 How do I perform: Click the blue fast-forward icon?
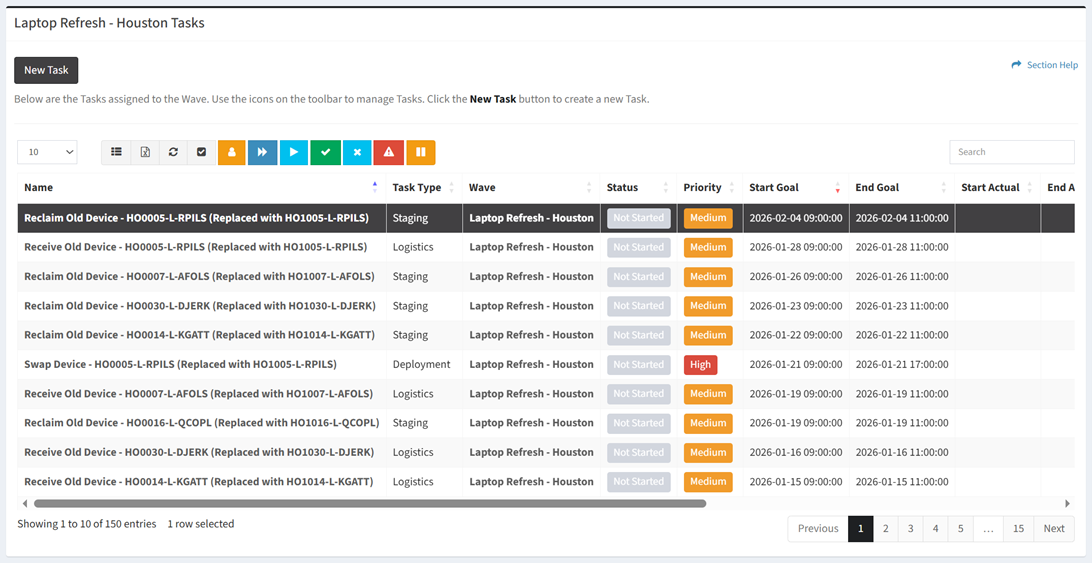click(262, 152)
